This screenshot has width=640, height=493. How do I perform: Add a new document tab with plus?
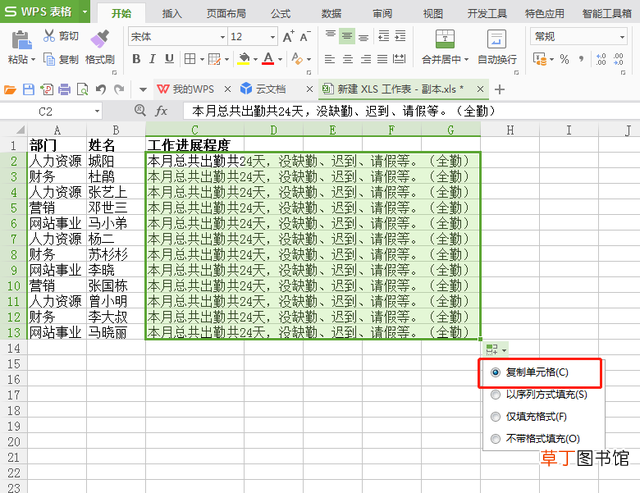(x=500, y=89)
